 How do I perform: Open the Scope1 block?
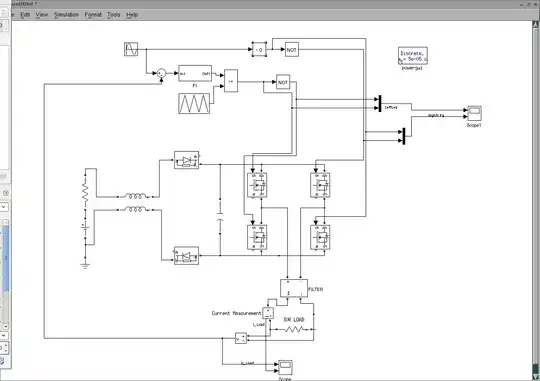[x=474, y=113]
